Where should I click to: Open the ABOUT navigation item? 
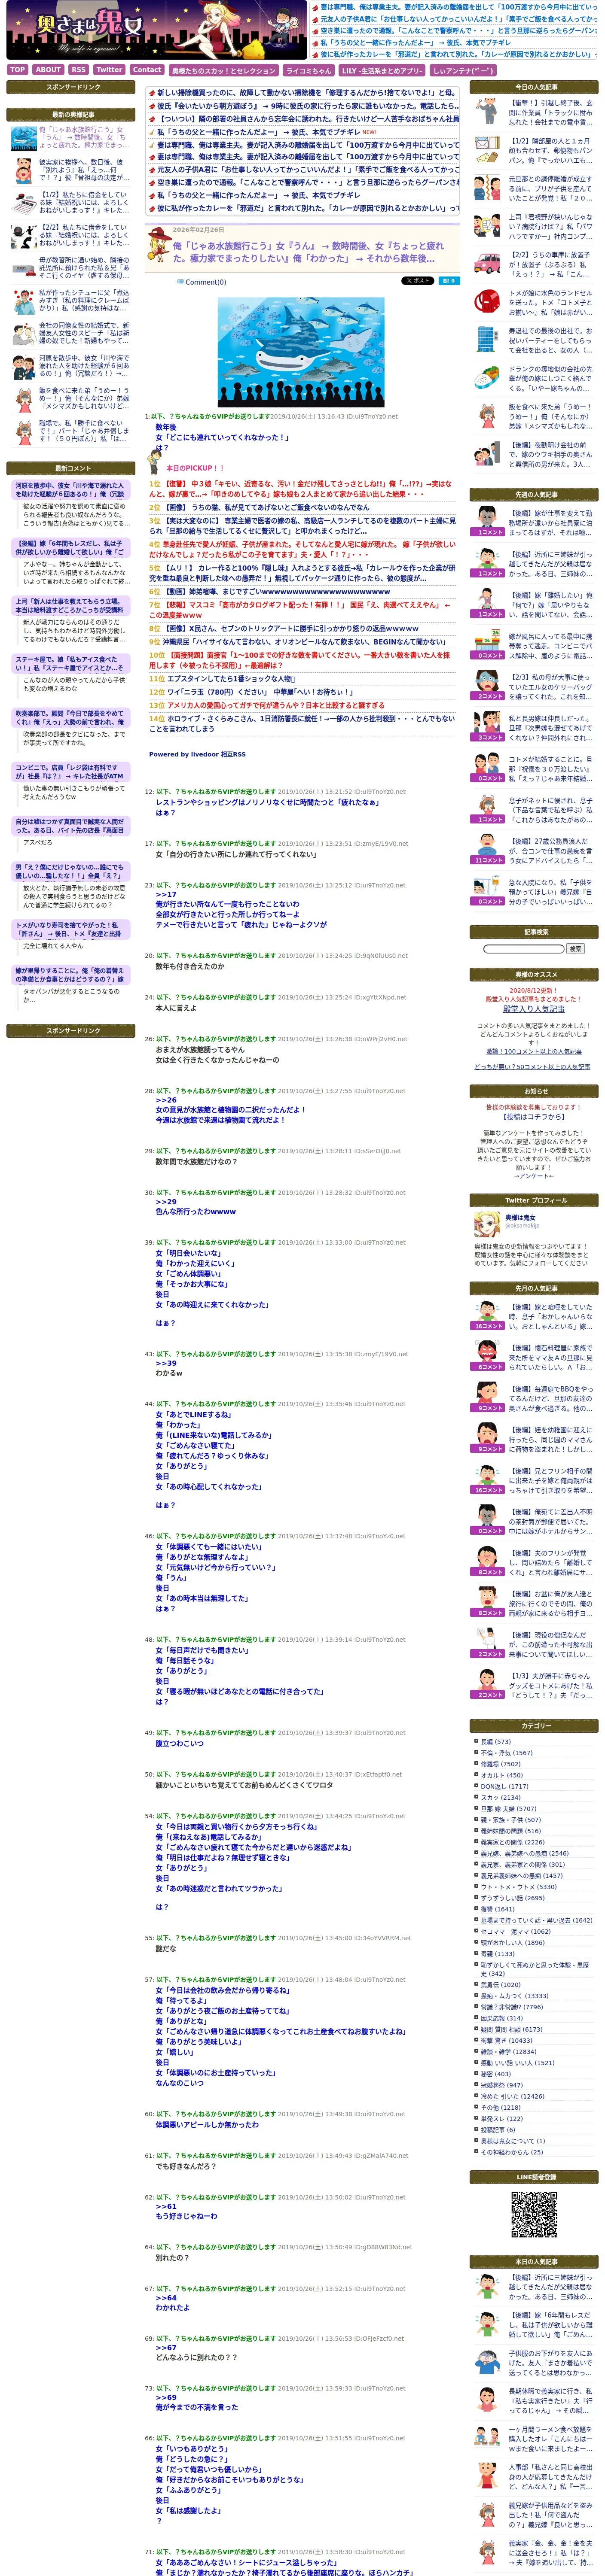pos(48,70)
